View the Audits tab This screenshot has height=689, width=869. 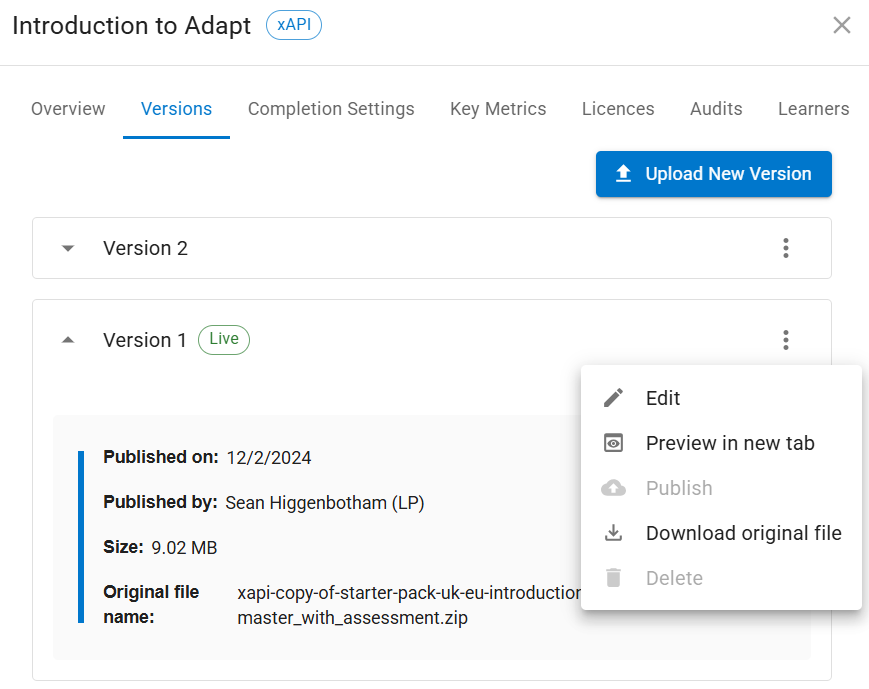pyautogui.click(x=716, y=109)
